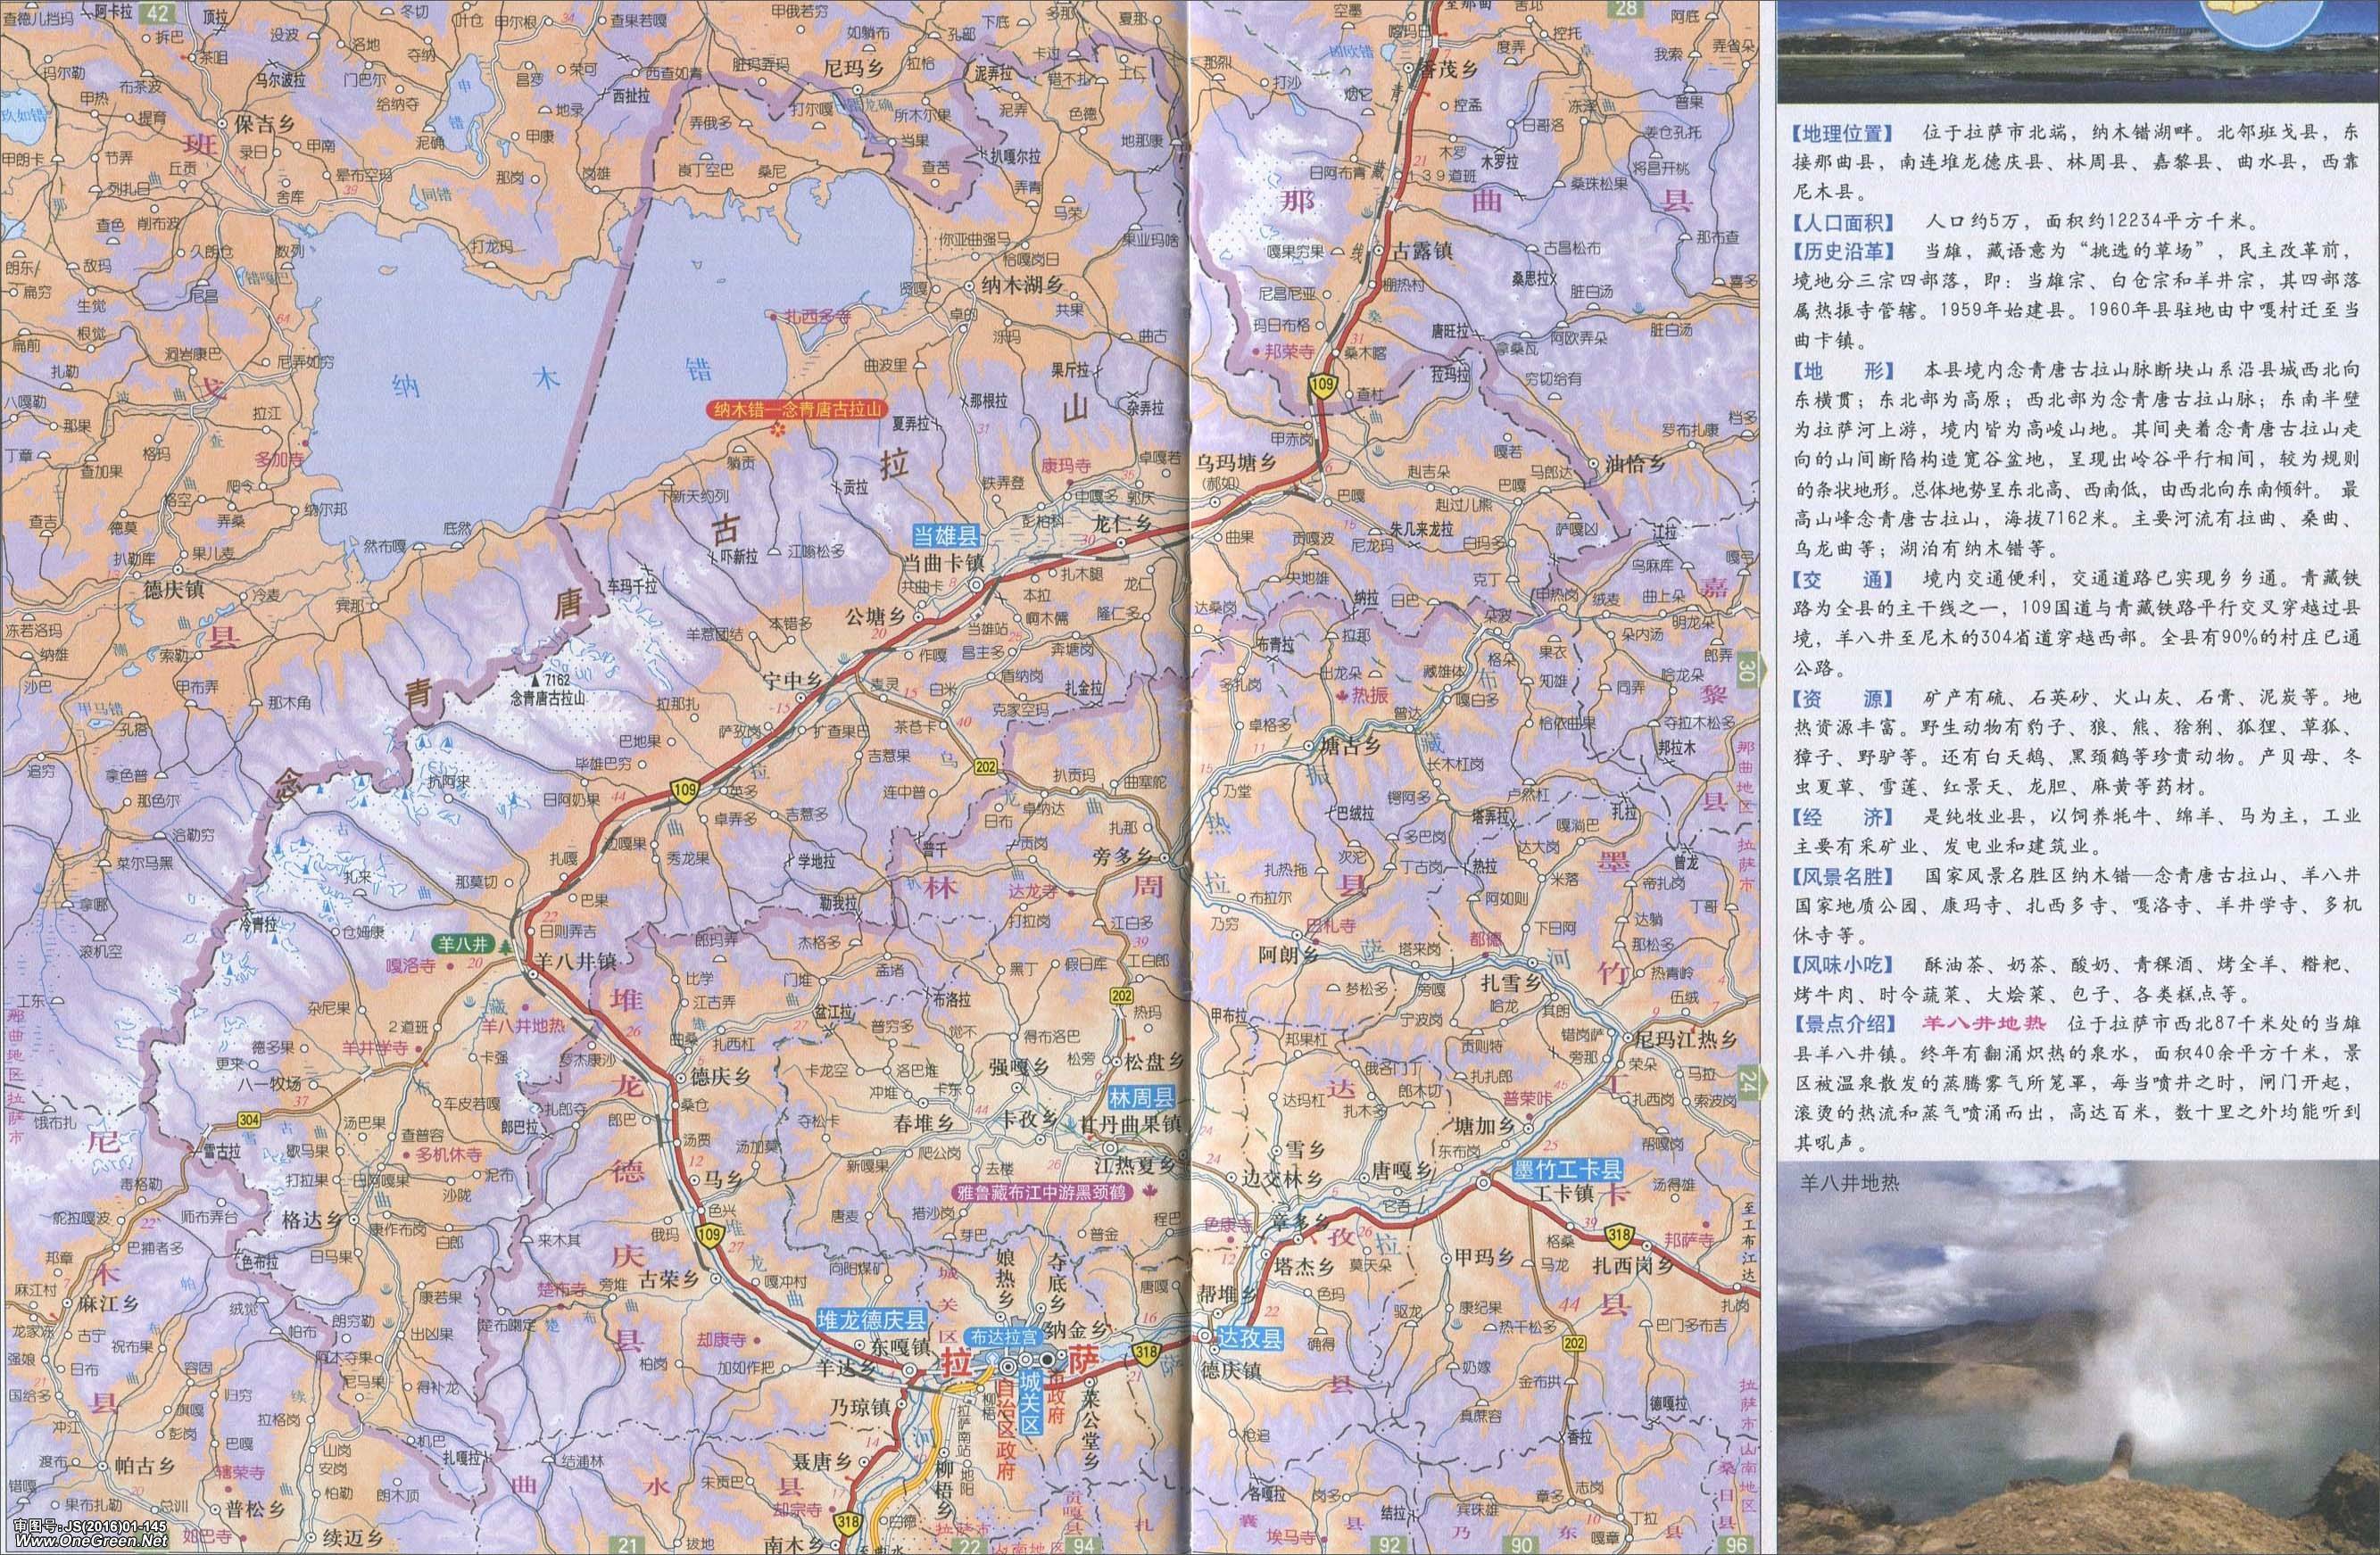Click the red leaf icon after 雅鲁藏布江中游黑颈鹤
The width and height of the screenshot is (2380, 1555).
pos(1150,1191)
